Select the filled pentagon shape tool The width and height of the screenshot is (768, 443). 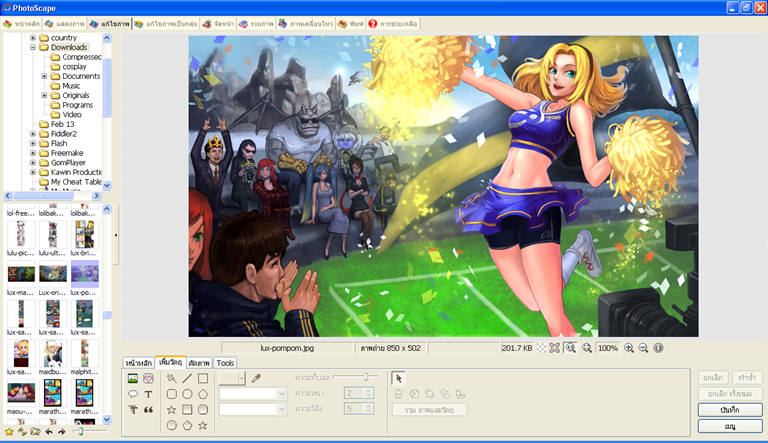click(187, 425)
